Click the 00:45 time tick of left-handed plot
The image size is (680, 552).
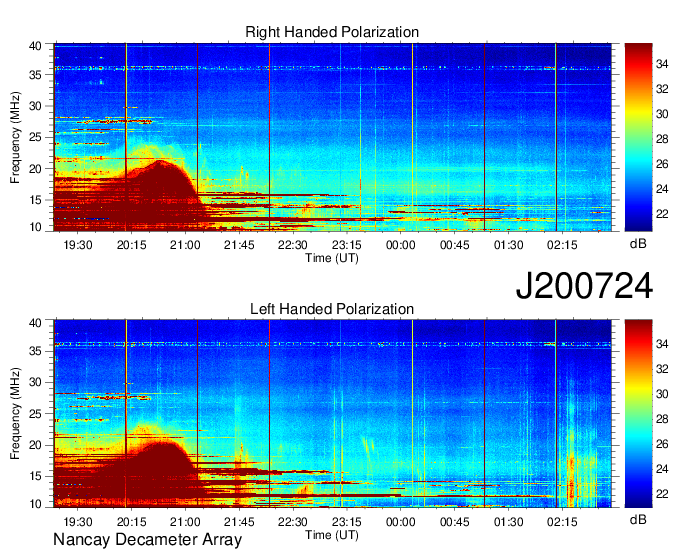tap(454, 522)
